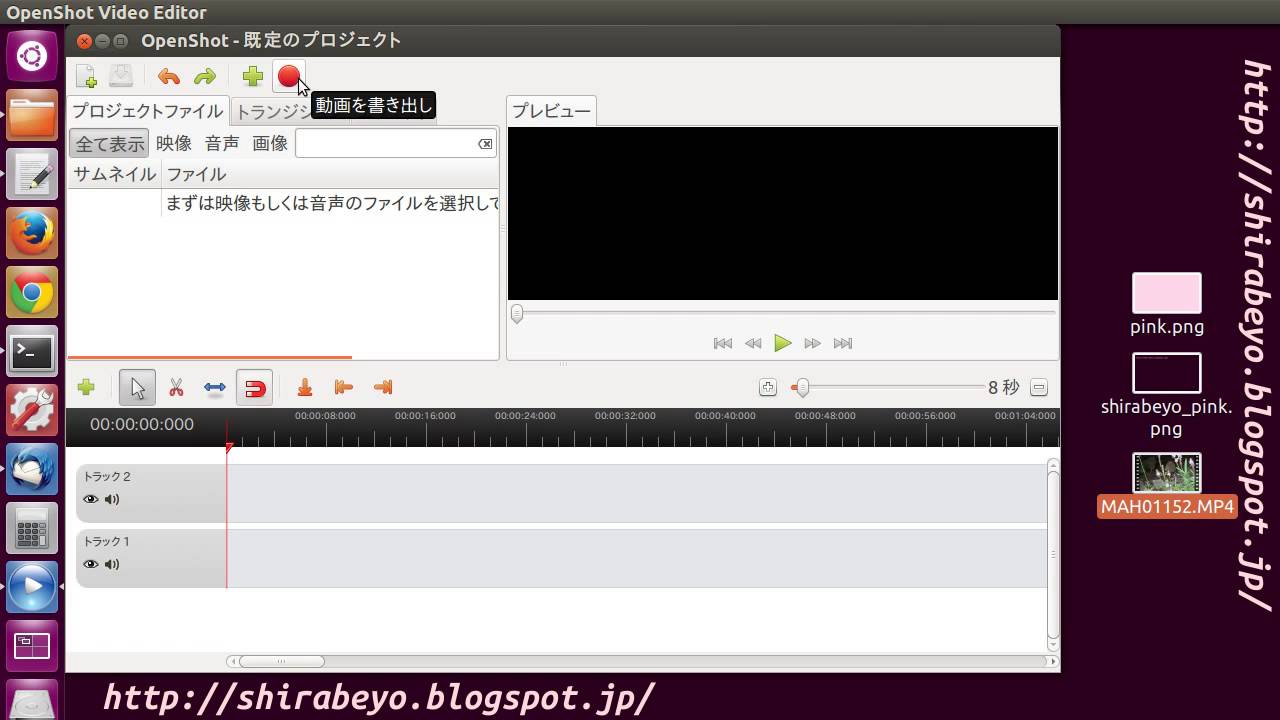Mute Track 1 audio speaker
This screenshot has width=1280, height=720.
click(x=112, y=564)
